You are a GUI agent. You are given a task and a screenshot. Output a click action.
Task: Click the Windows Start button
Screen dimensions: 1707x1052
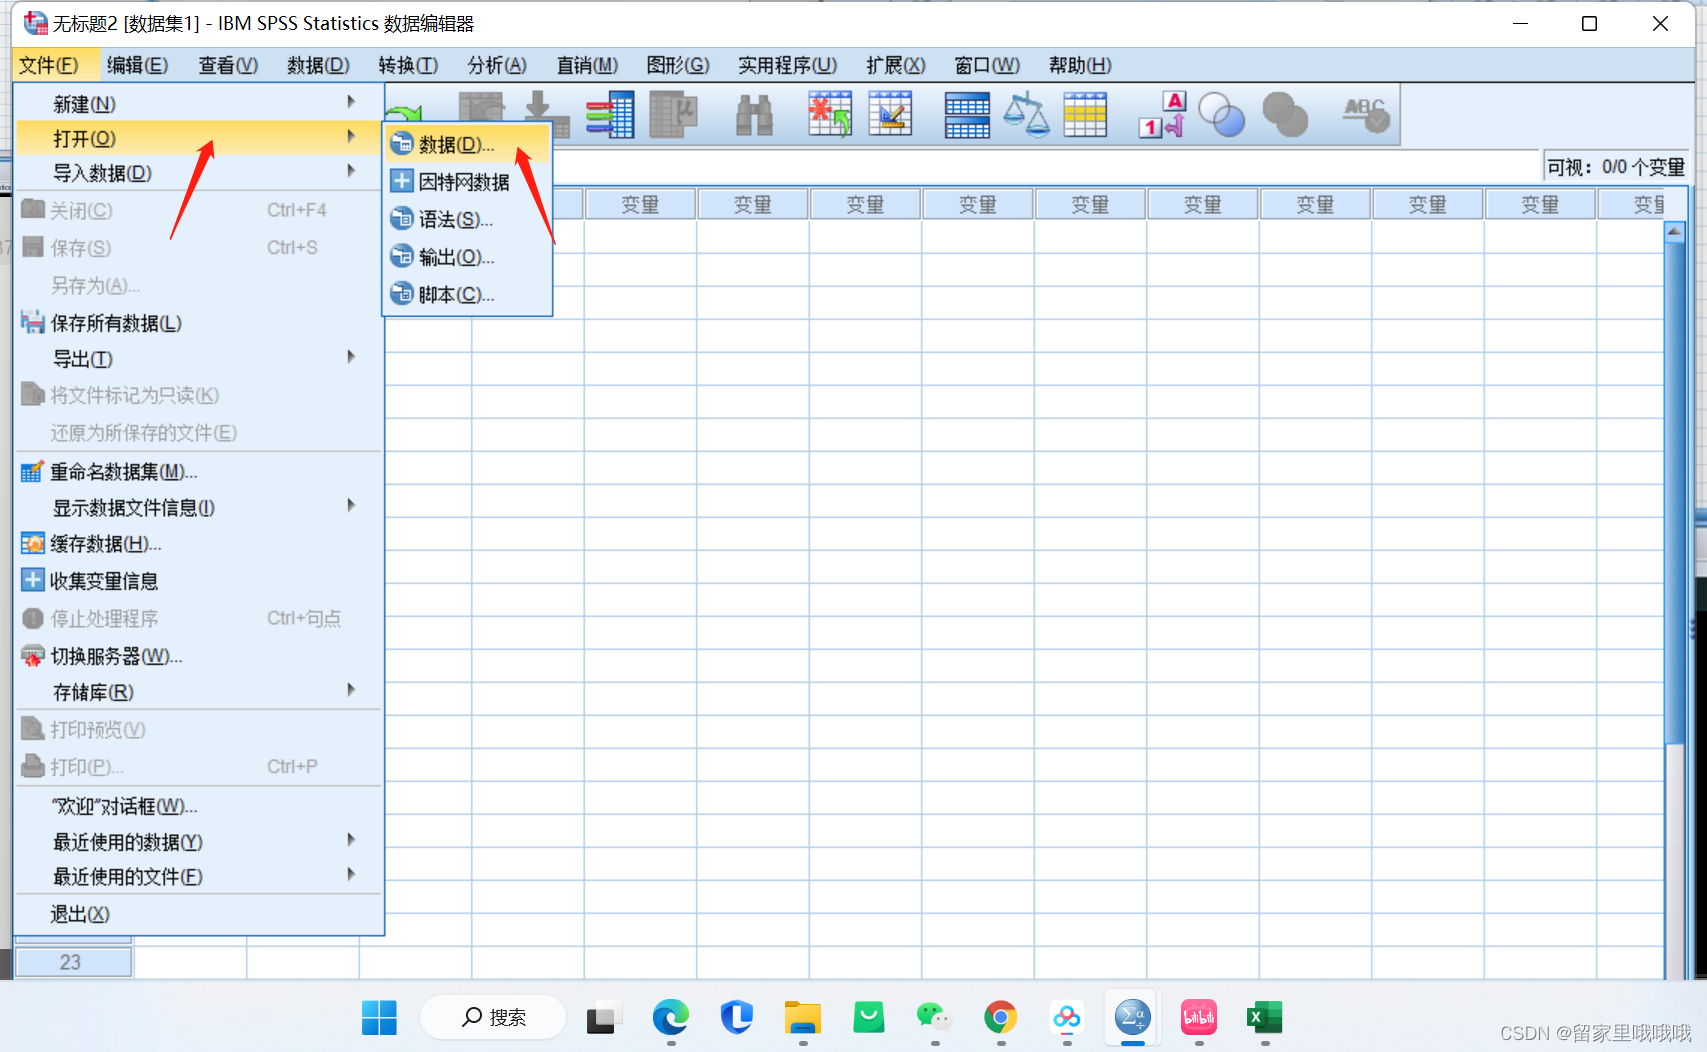379,1018
